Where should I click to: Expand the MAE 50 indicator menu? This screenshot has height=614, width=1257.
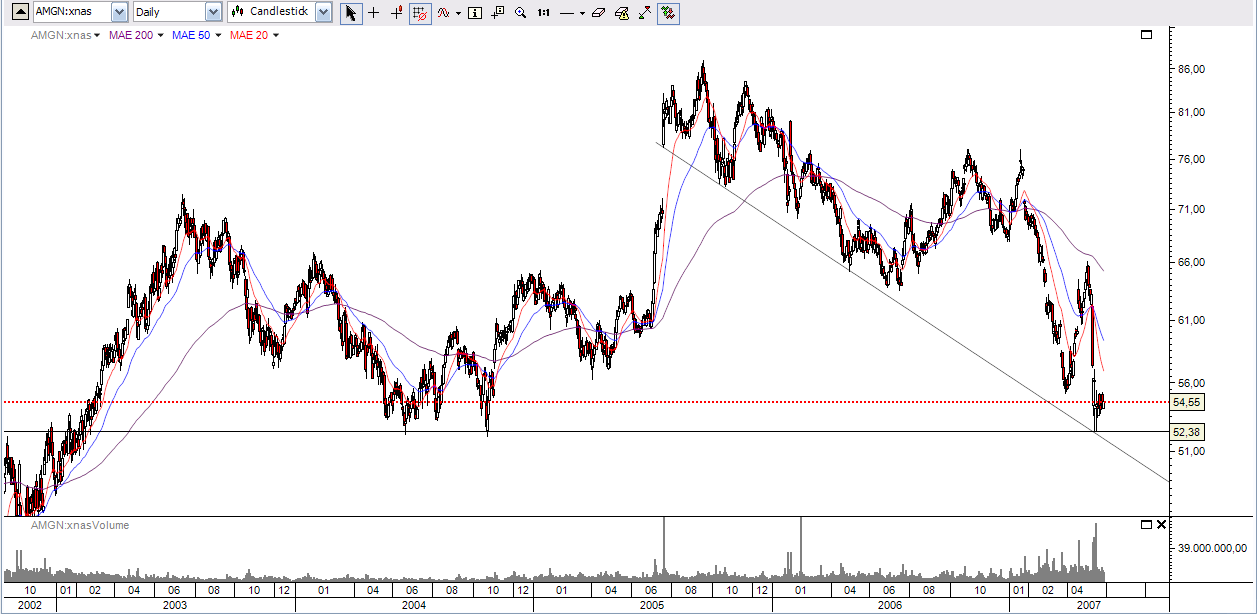click(219, 35)
